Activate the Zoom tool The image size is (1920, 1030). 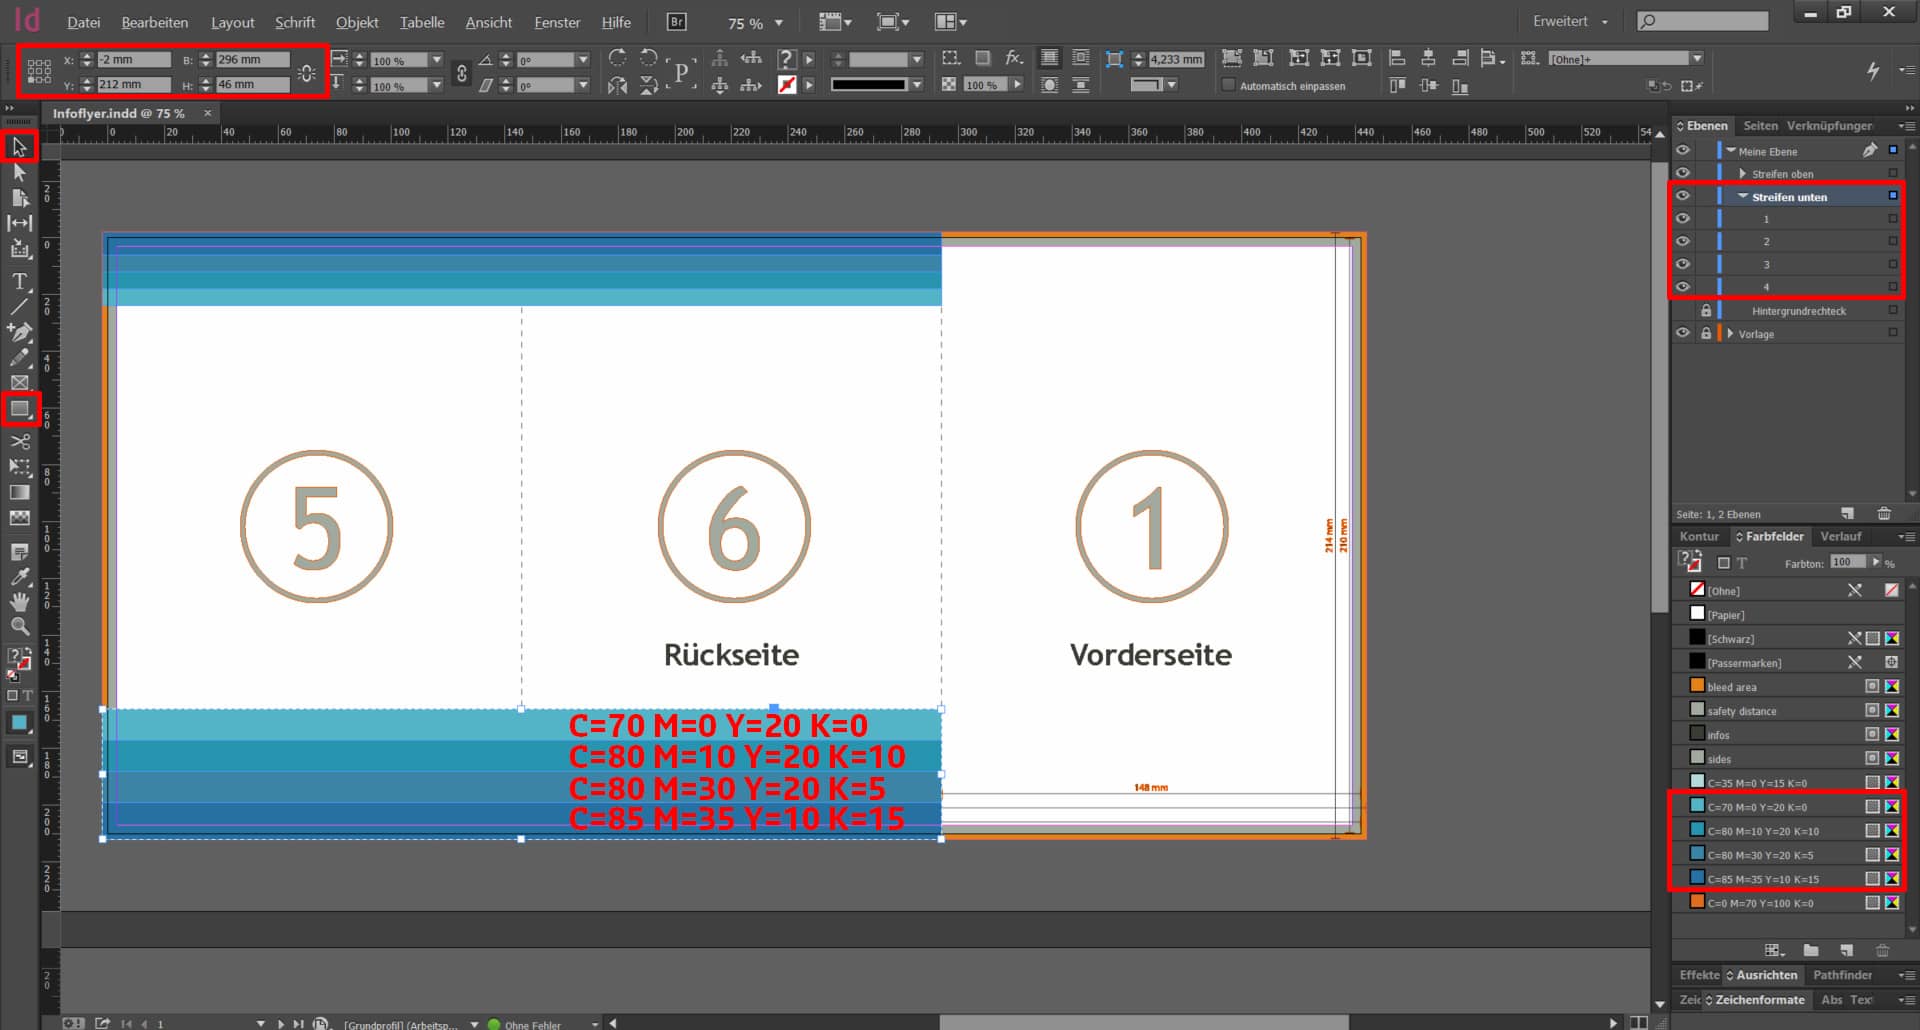[19, 627]
